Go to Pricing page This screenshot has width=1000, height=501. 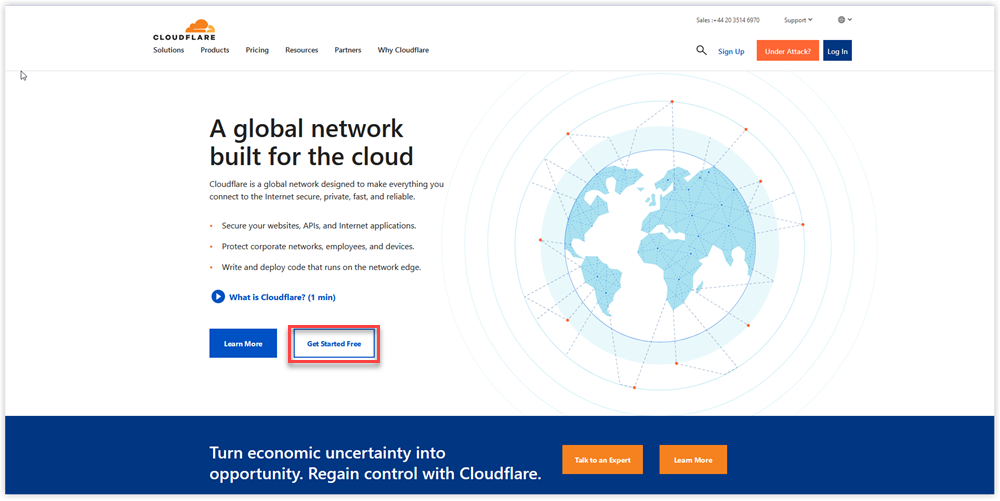pos(257,50)
